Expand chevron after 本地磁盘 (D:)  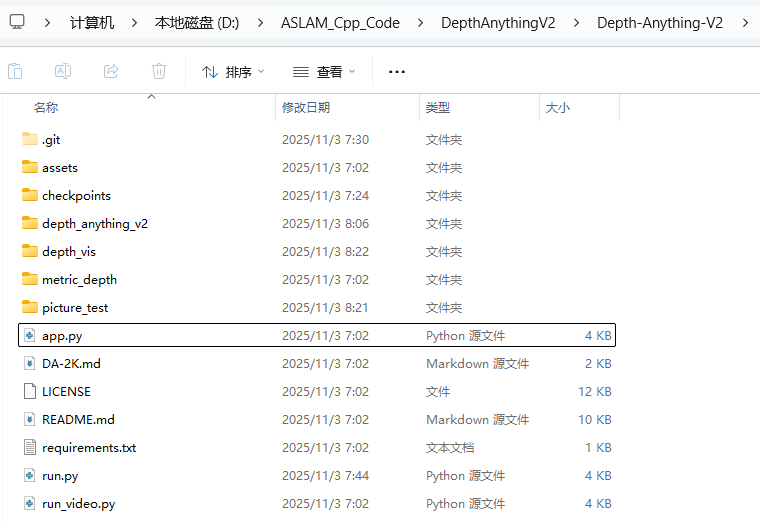[x=260, y=22]
